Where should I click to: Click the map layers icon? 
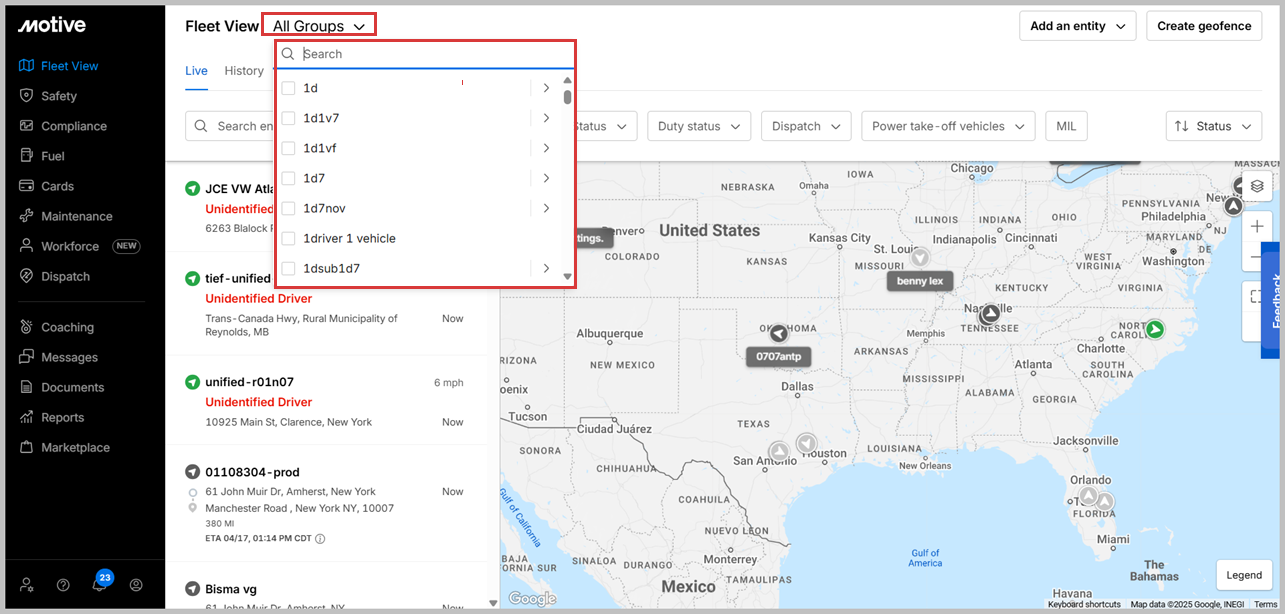[x=1257, y=186]
